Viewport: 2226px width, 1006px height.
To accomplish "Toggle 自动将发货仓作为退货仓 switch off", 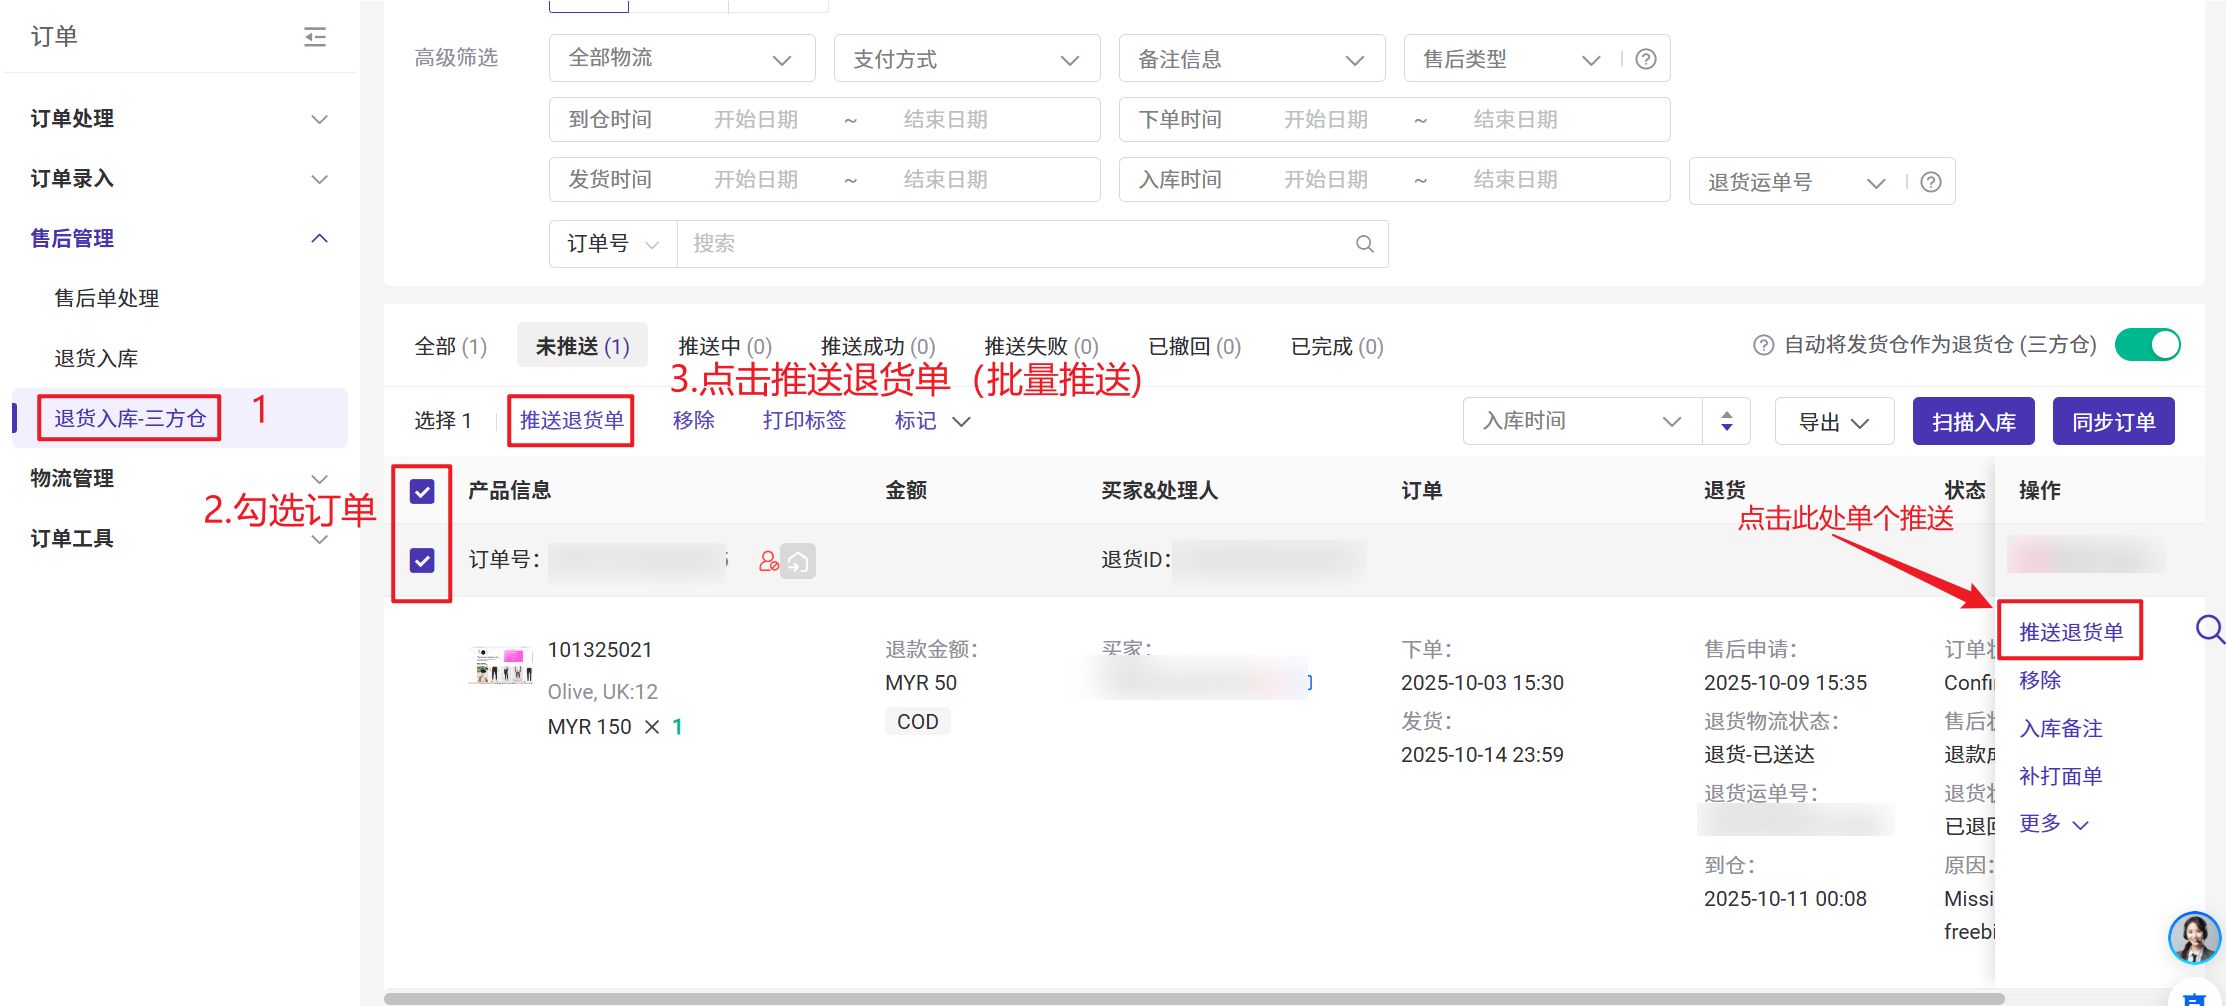I will click(2147, 345).
